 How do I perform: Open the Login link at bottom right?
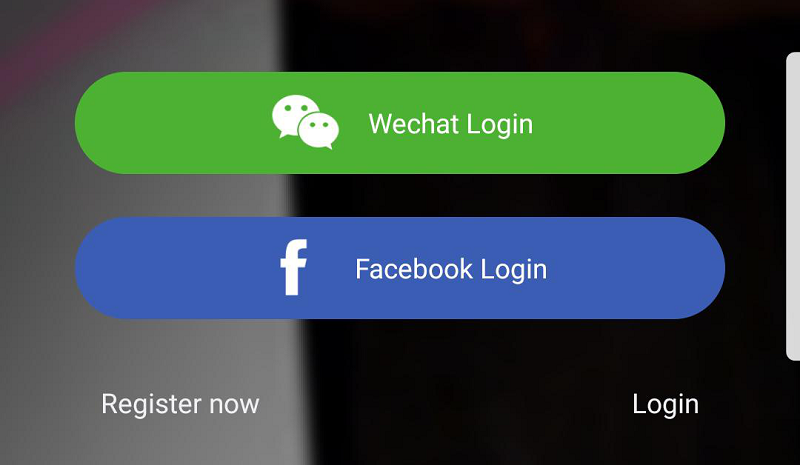[665, 405]
